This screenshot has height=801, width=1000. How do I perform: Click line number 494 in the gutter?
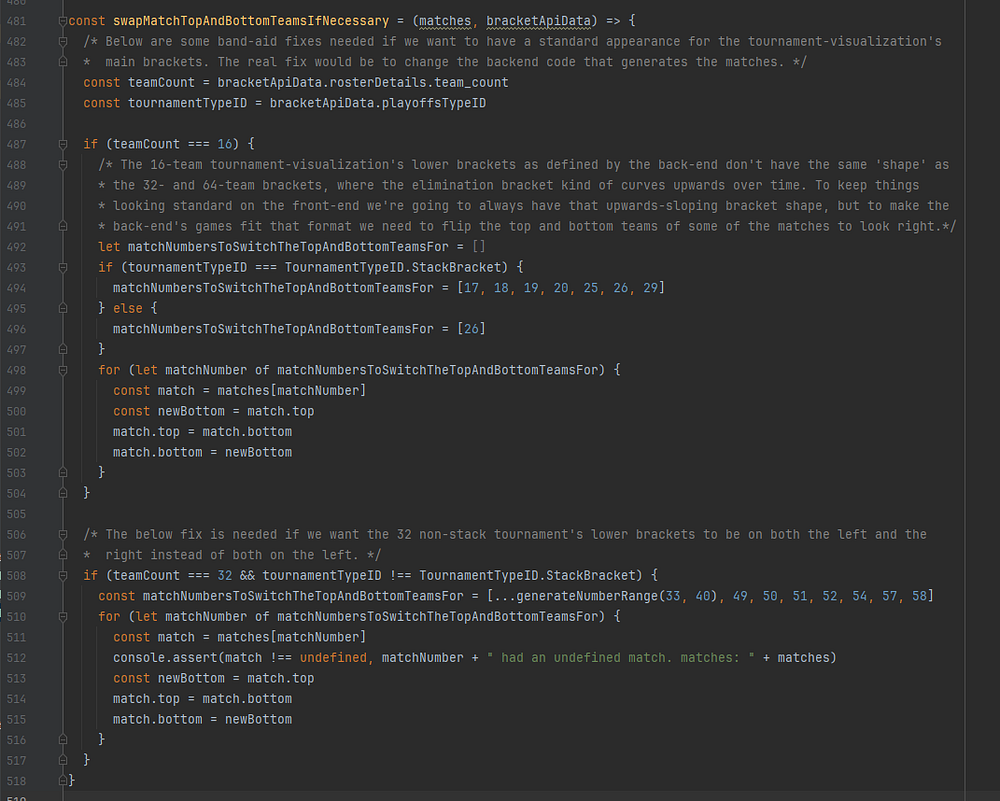tap(17, 288)
